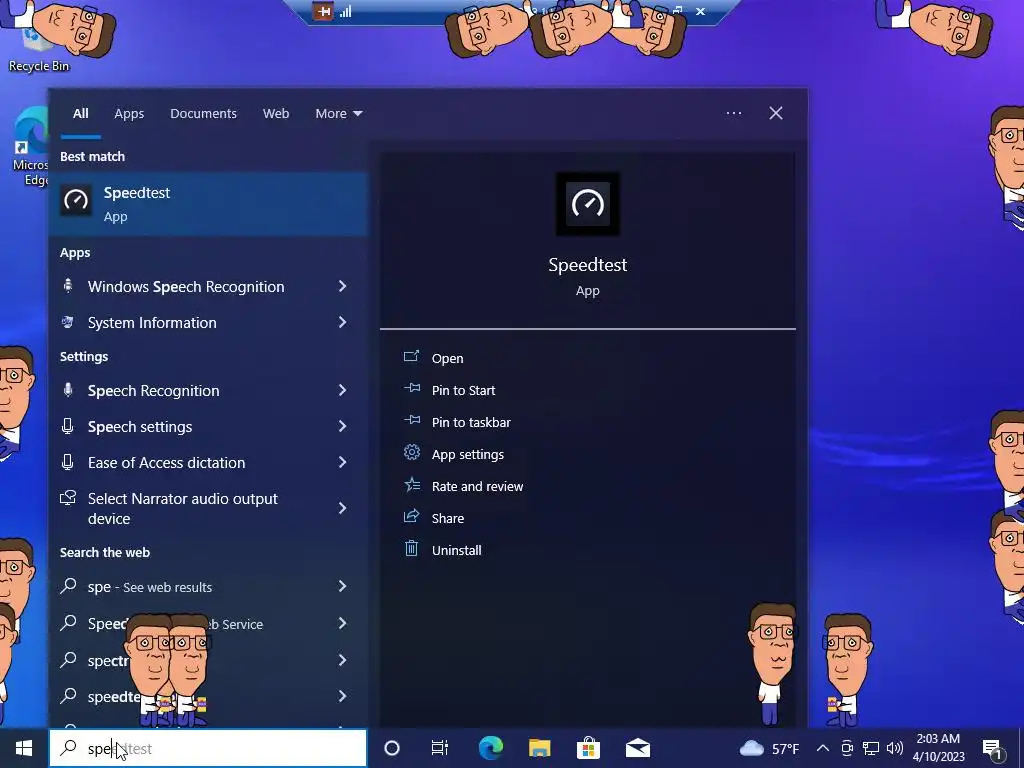This screenshot has height=768, width=1024.
Task: Click the gear icon for App settings
Action: point(411,452)
